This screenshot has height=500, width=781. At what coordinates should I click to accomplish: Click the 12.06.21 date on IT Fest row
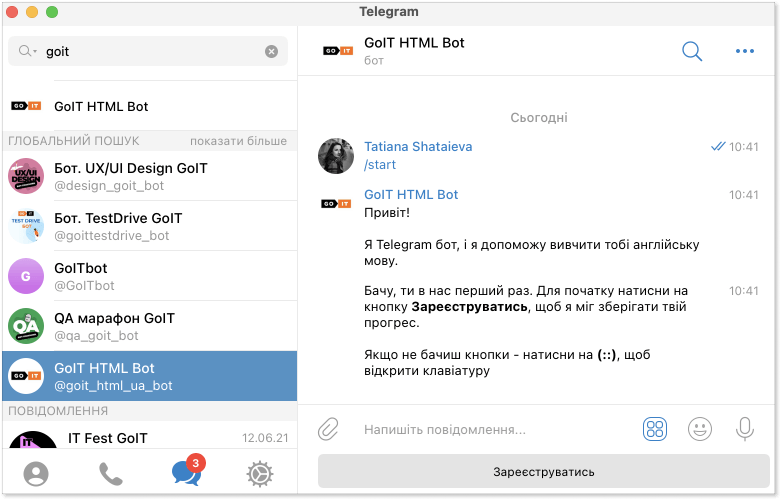[x=265, y=438]
